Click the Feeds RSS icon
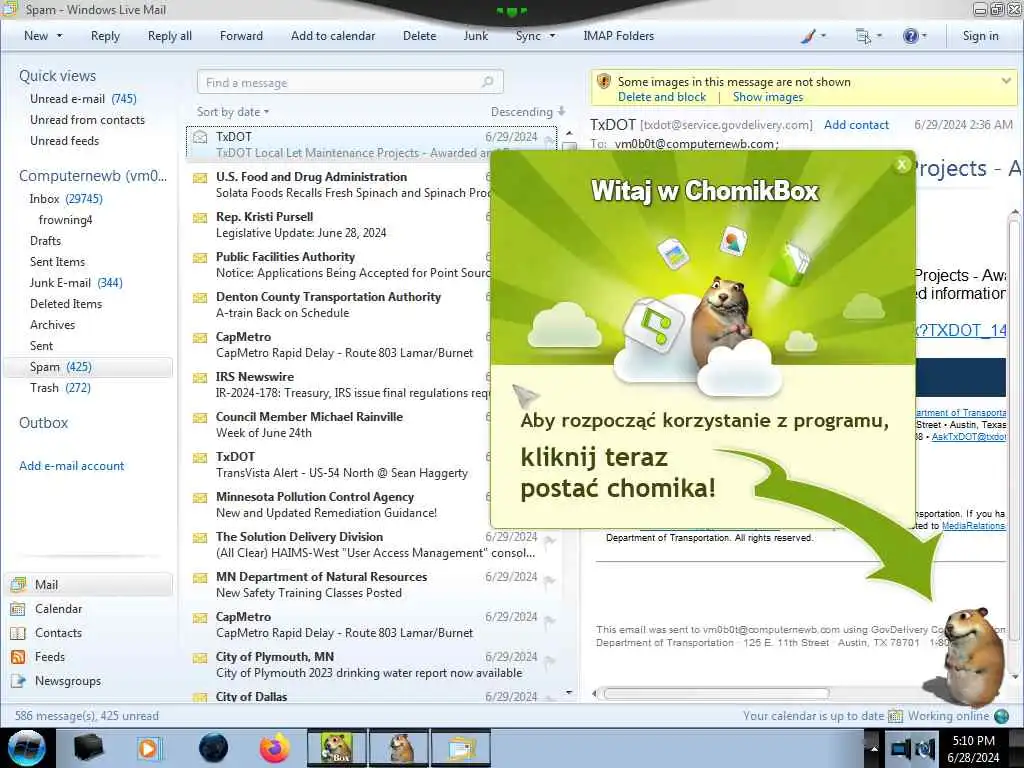1024x768 pixels. 18,657
